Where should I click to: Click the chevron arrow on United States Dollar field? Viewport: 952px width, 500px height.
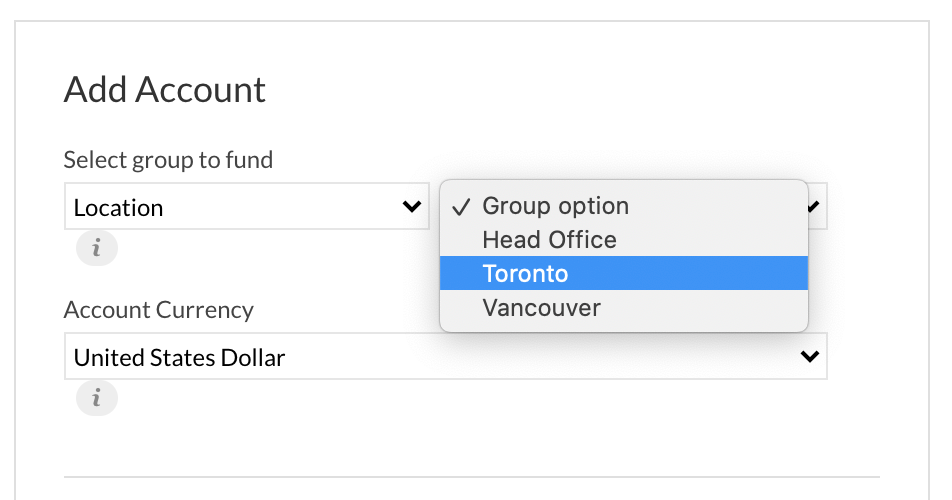pyautogui.click(x=810, y=356)
